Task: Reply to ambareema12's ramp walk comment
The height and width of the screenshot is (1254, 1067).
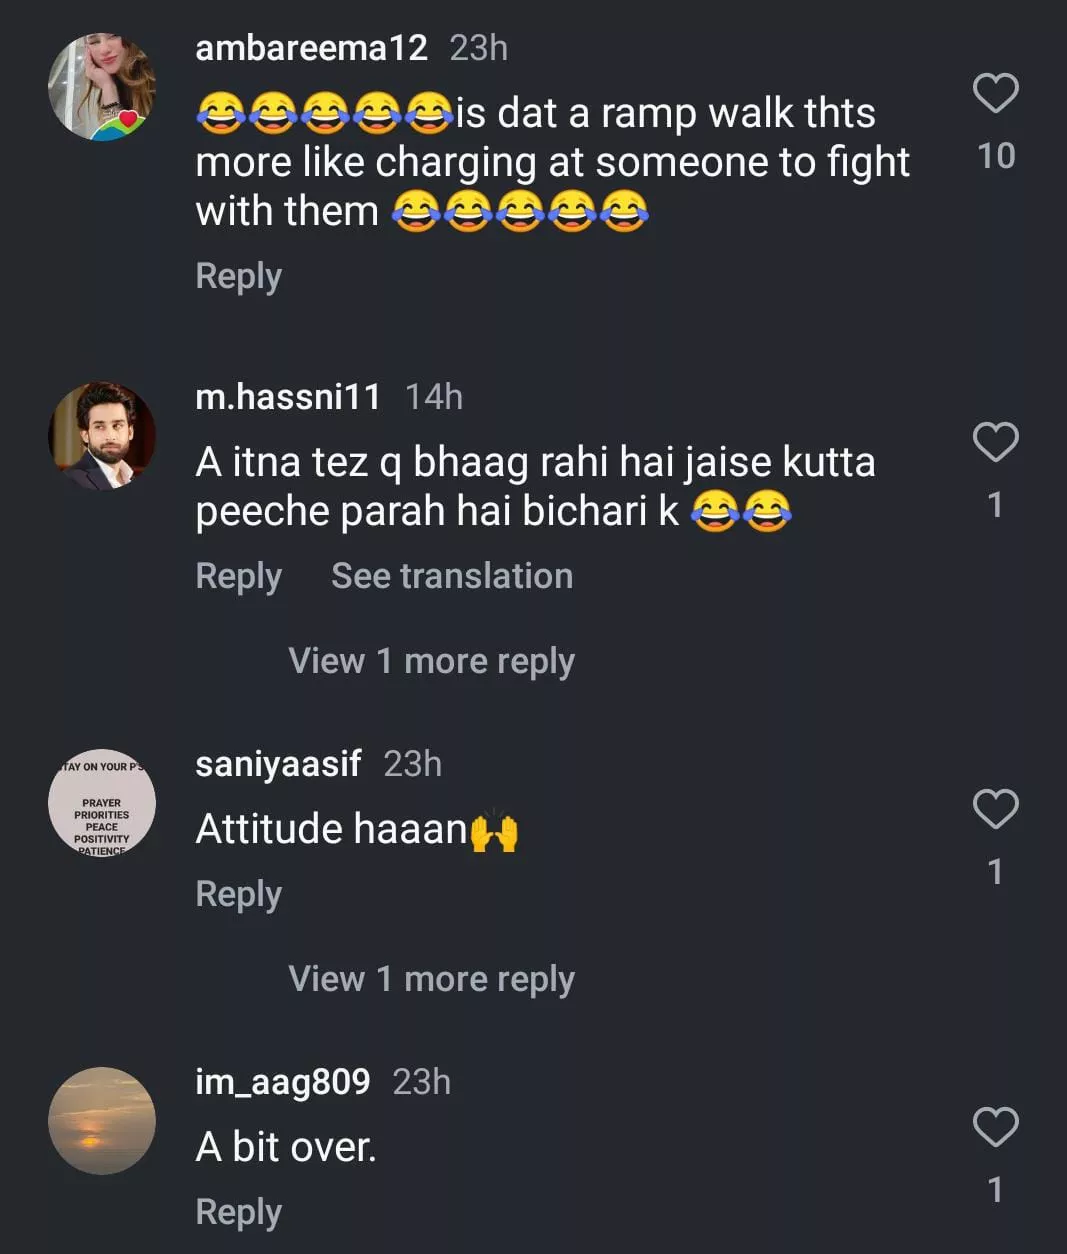Action: tap(238, 276)
